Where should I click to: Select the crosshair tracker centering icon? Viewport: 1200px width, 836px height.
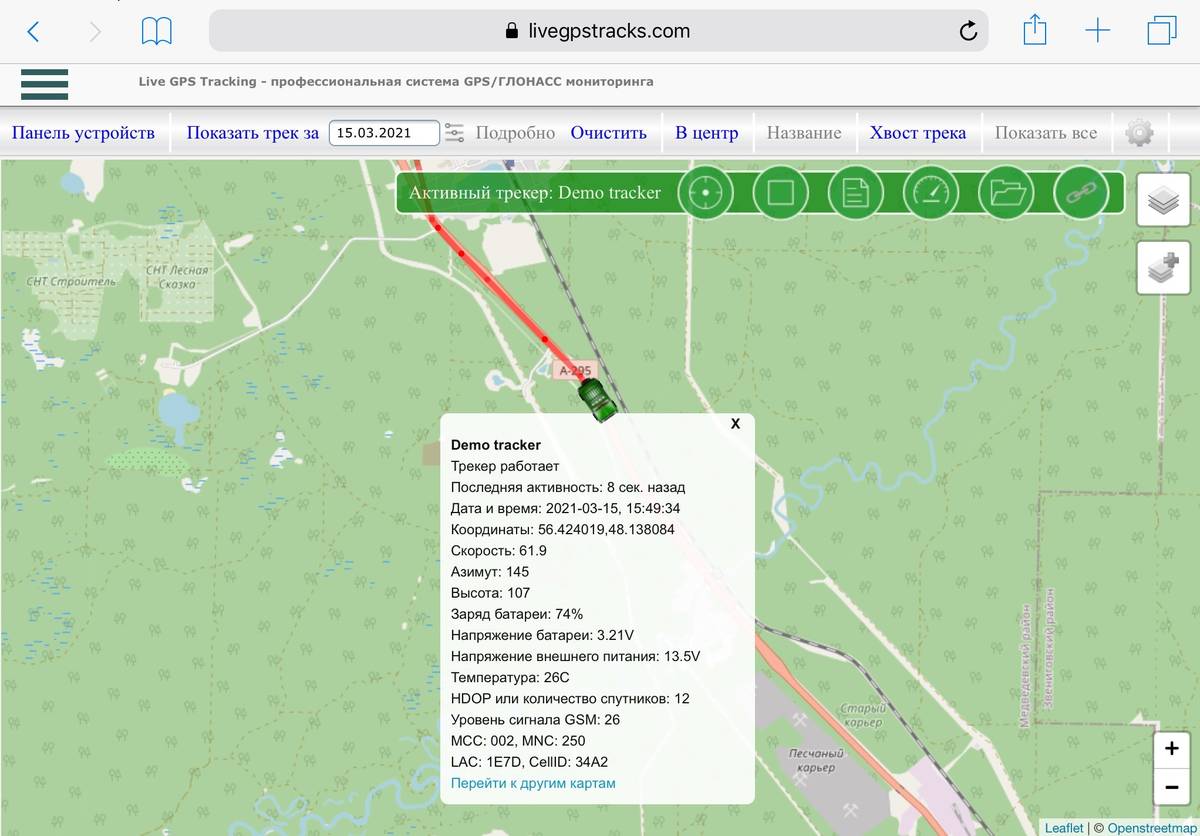706,192
